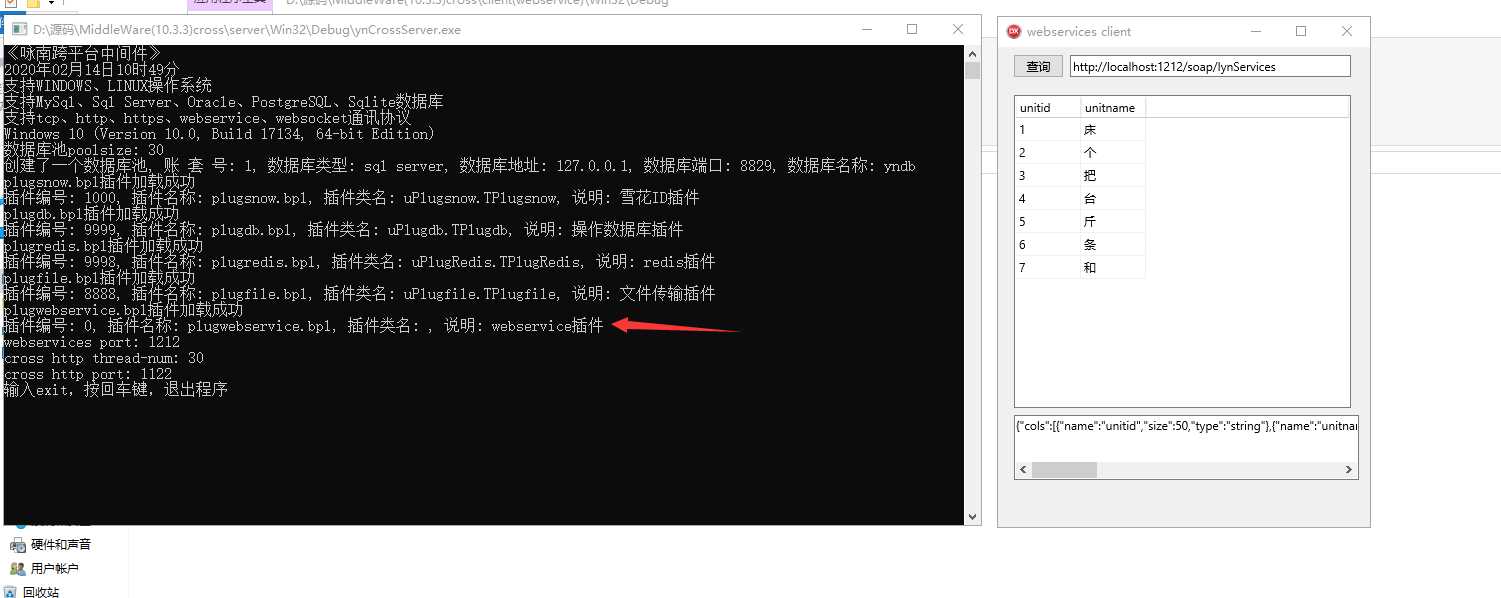1501x598 pixels.
Task: Select unitname cell 个
Action: (1112, 153)
